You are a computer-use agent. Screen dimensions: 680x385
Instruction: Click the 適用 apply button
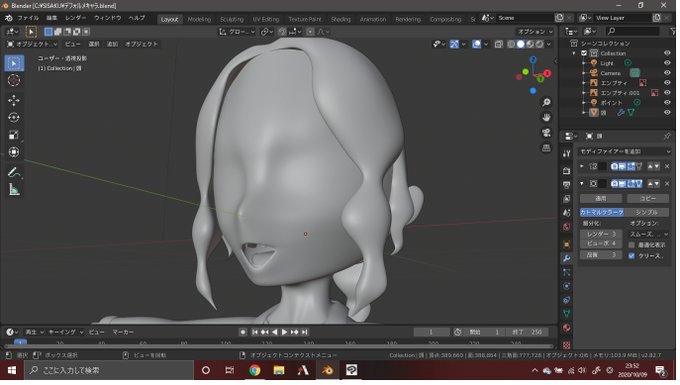point(601,199)
